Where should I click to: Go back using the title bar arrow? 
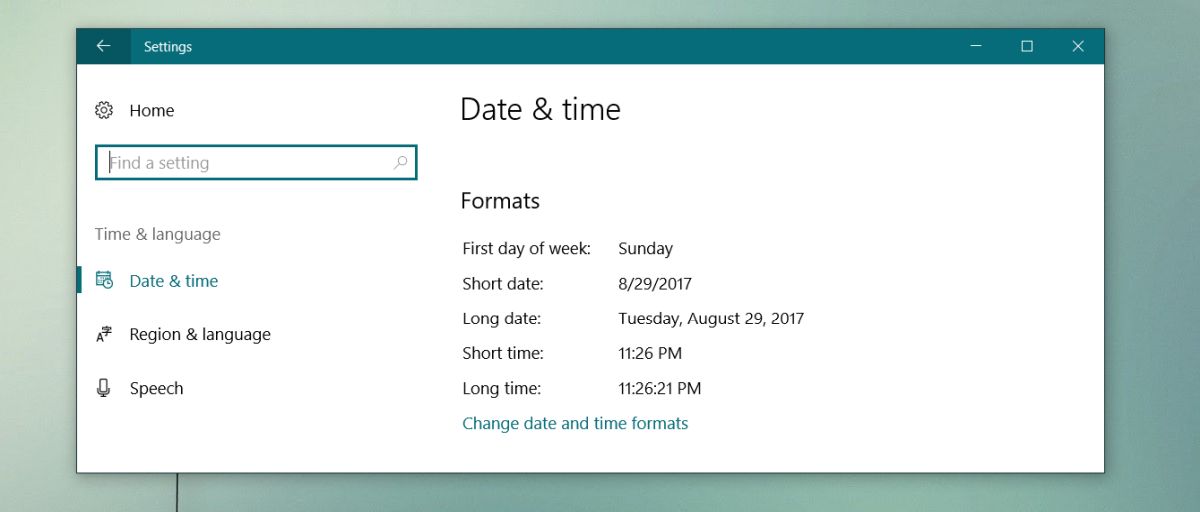click(103, 46)
